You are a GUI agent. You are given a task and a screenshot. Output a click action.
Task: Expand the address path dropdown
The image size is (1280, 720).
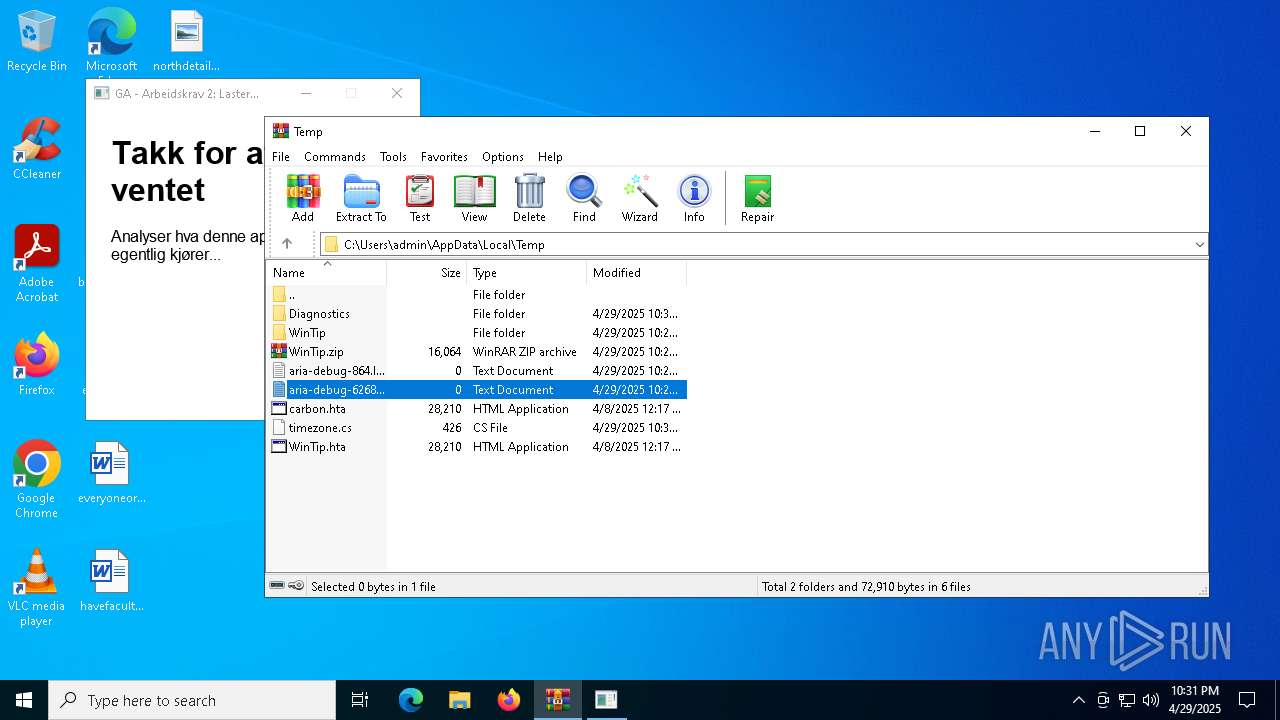(x=1199, y=244)
